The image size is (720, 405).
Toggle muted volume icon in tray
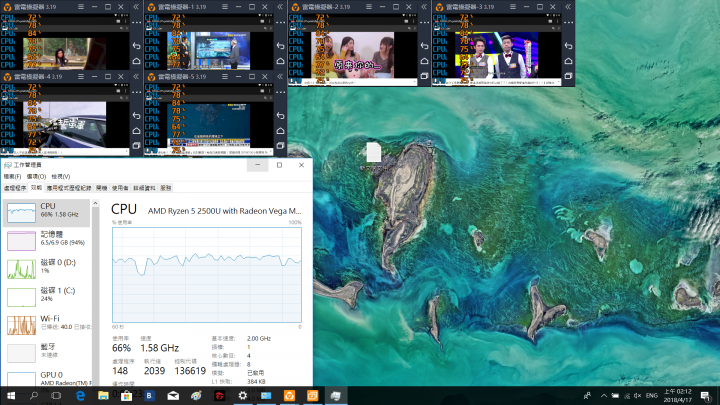tap(637, 395)
